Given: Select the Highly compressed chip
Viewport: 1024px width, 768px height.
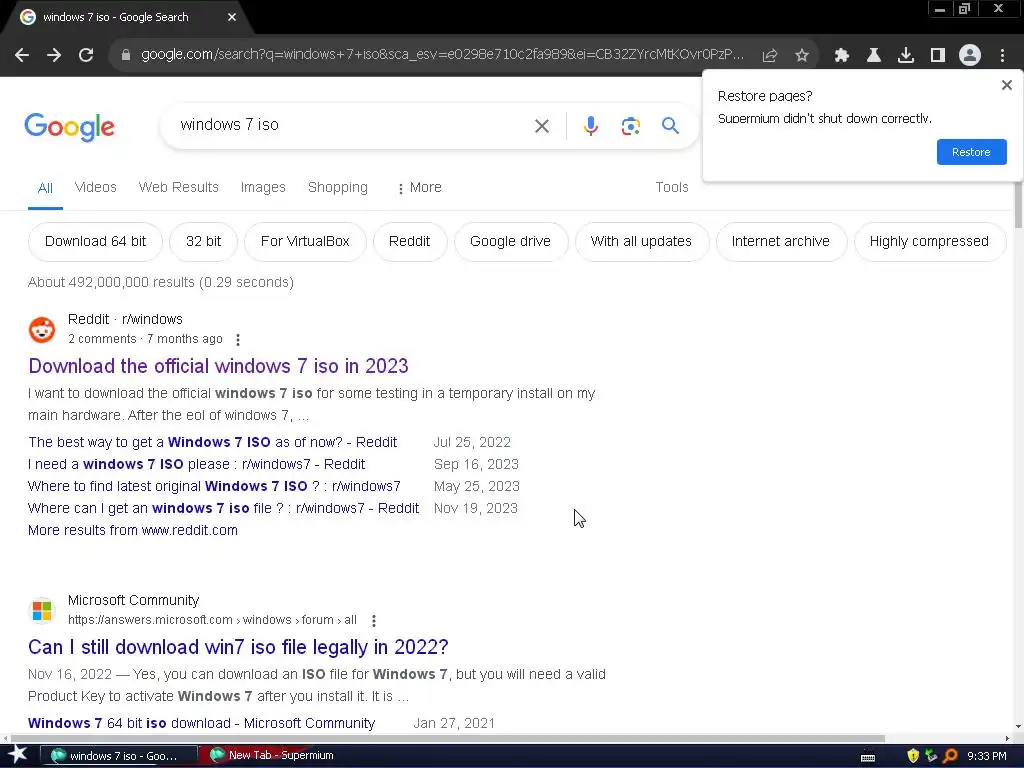Looking at the screenshot, I should pyautogui.click(x=929, y=242).
